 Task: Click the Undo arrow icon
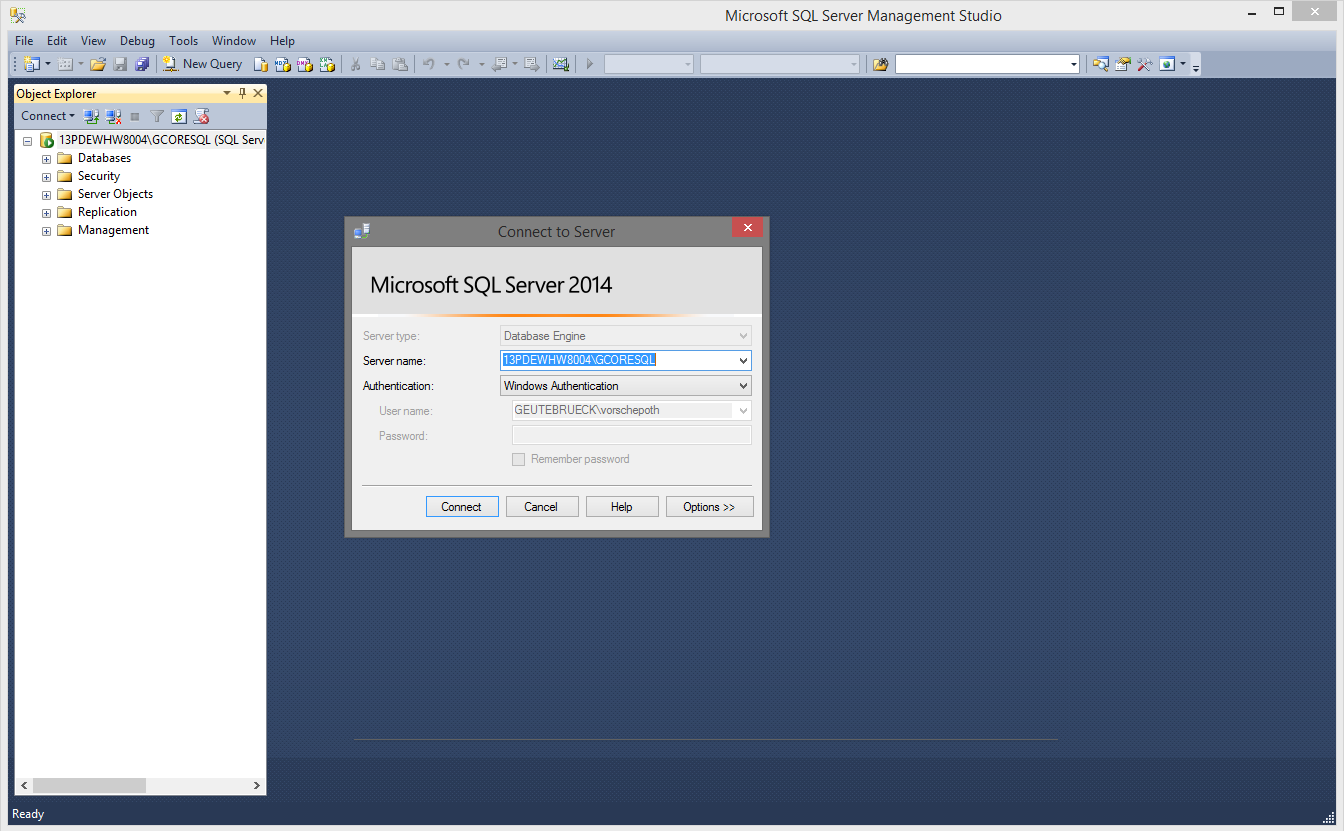(x=428, y=64)
